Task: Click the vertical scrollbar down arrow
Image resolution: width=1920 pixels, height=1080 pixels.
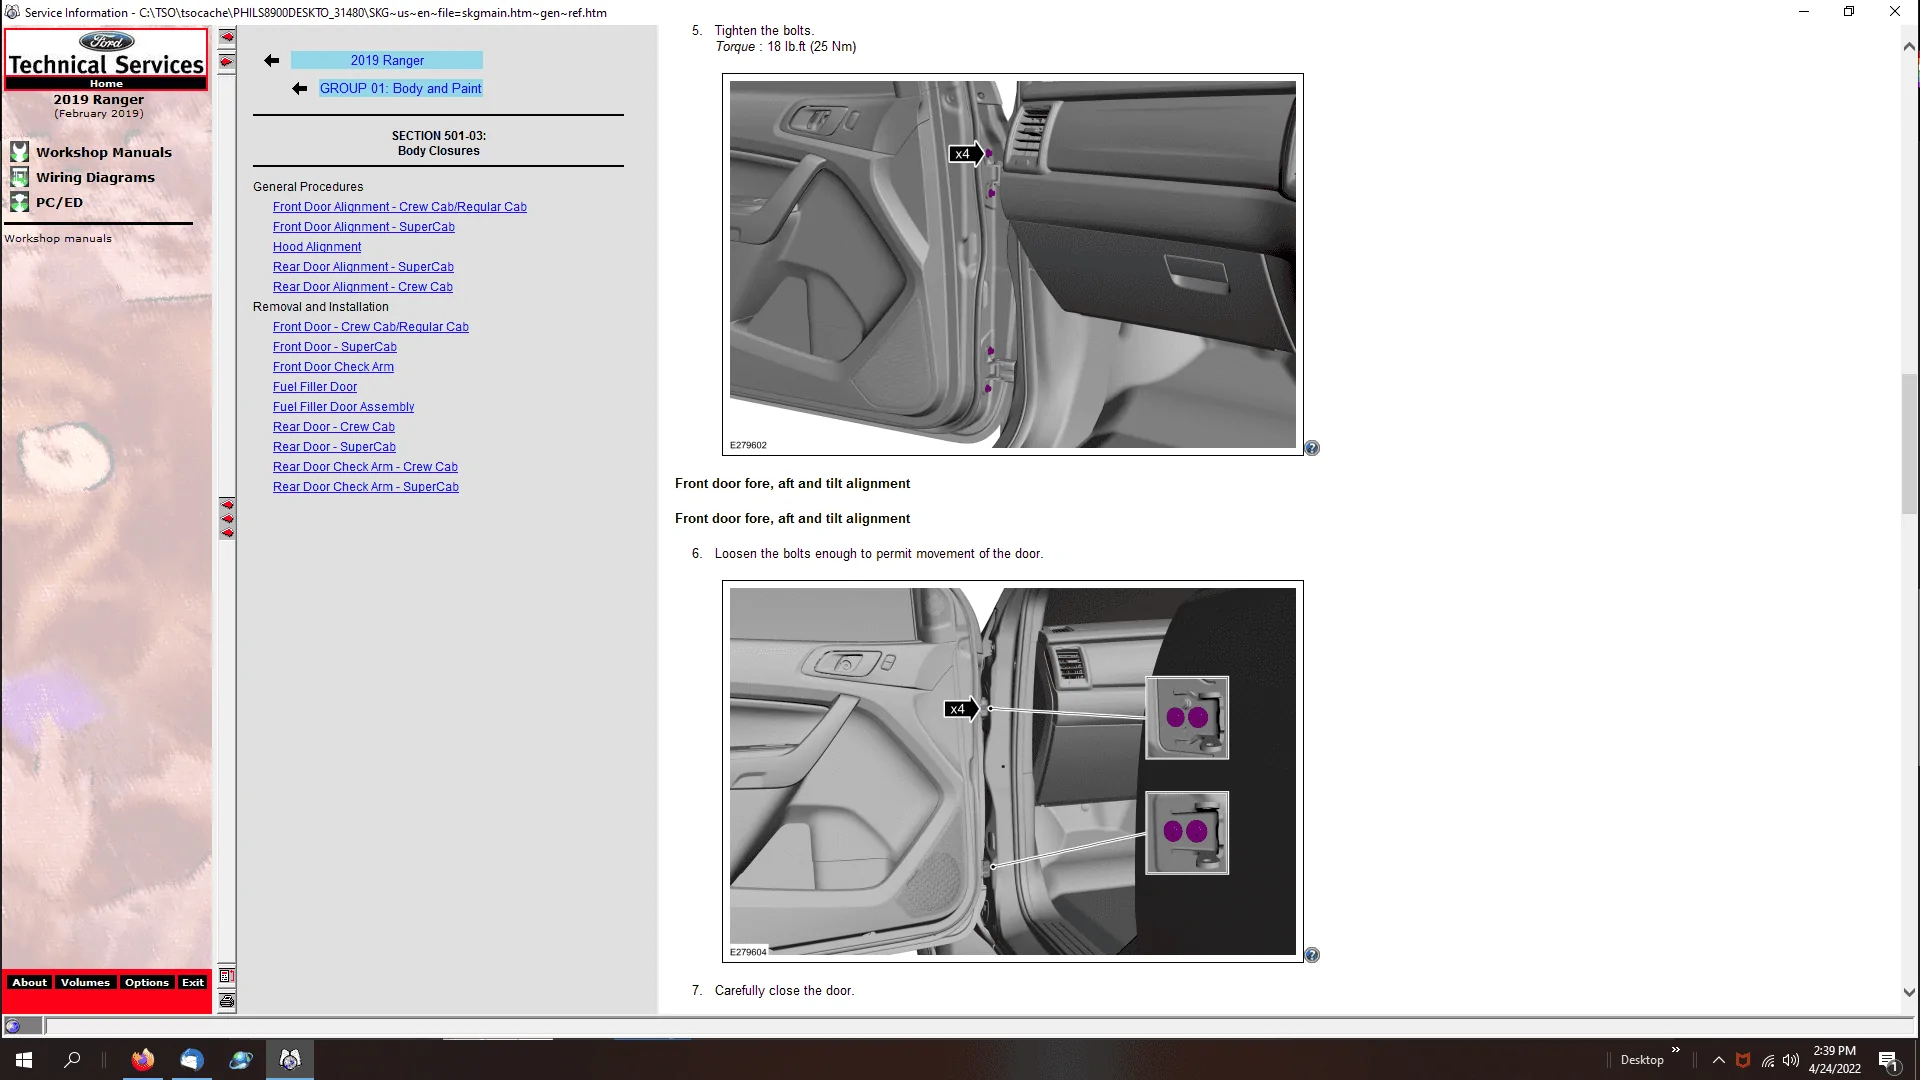Action: pos(1909,993)
